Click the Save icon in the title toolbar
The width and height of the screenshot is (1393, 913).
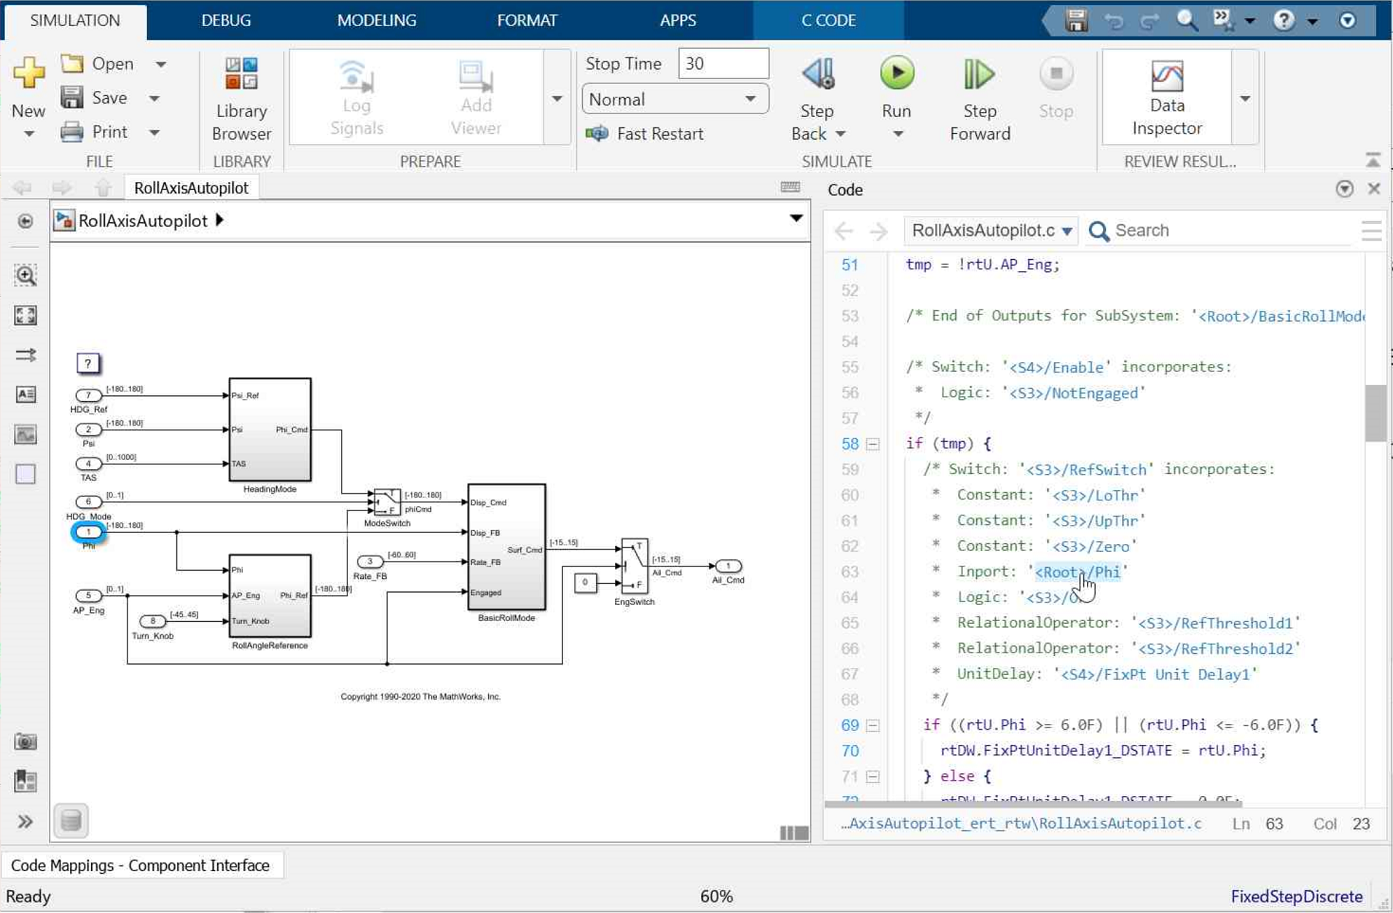[x=1076, y=20]
